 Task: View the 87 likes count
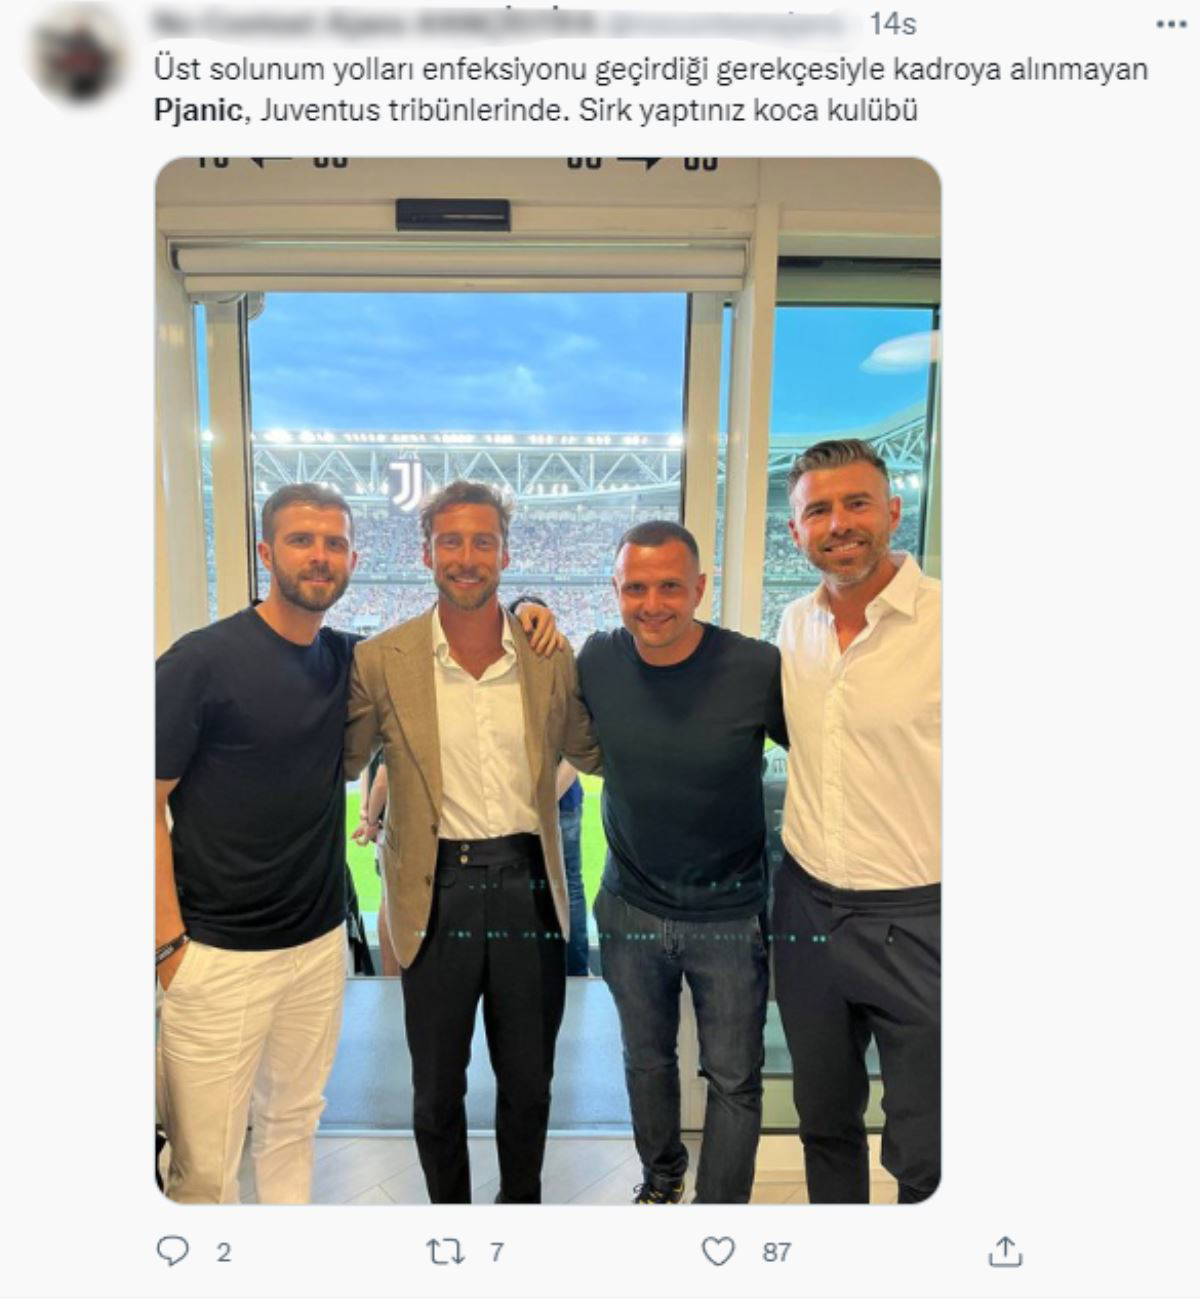point(776,1252)
